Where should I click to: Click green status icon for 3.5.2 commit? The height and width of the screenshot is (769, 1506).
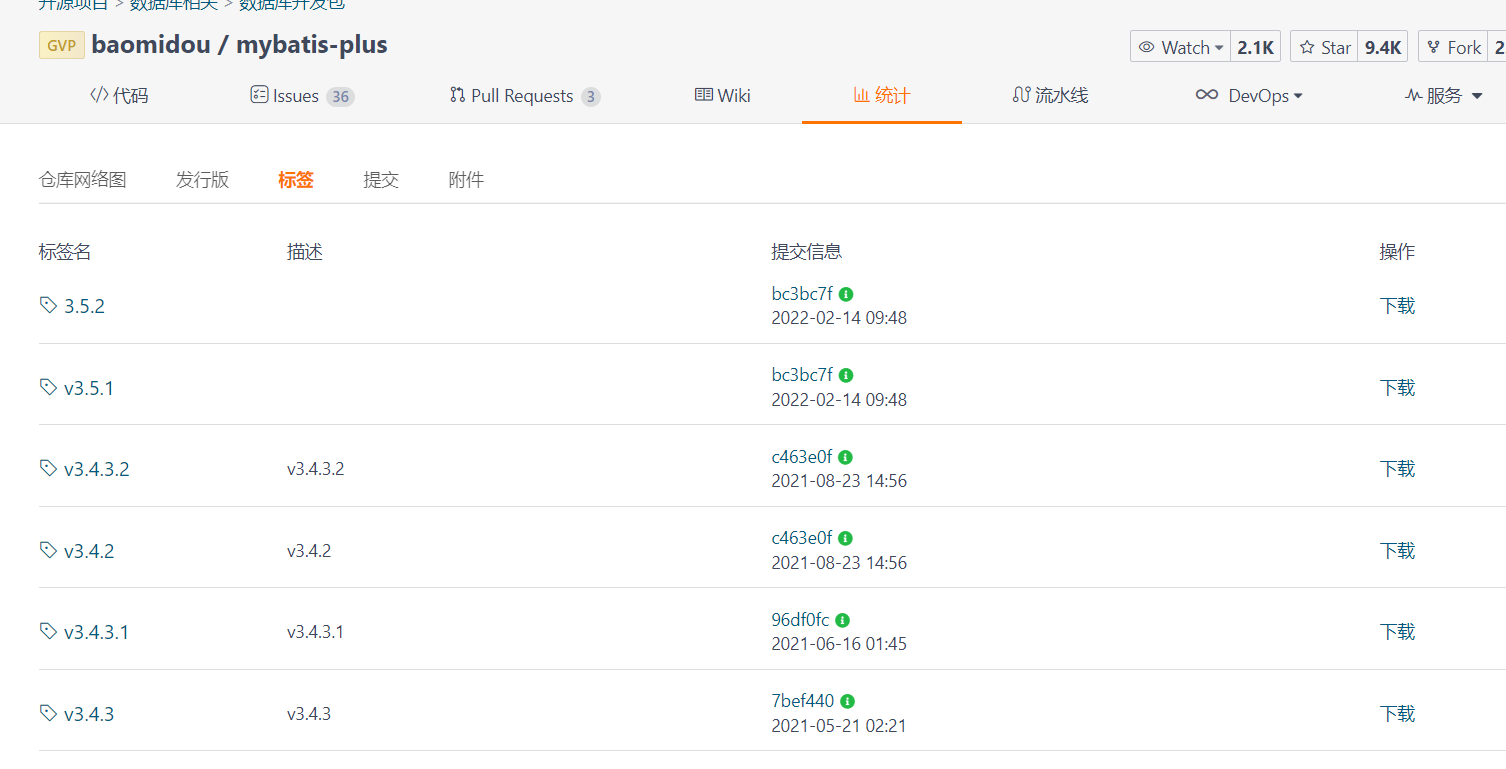point(846,294)
